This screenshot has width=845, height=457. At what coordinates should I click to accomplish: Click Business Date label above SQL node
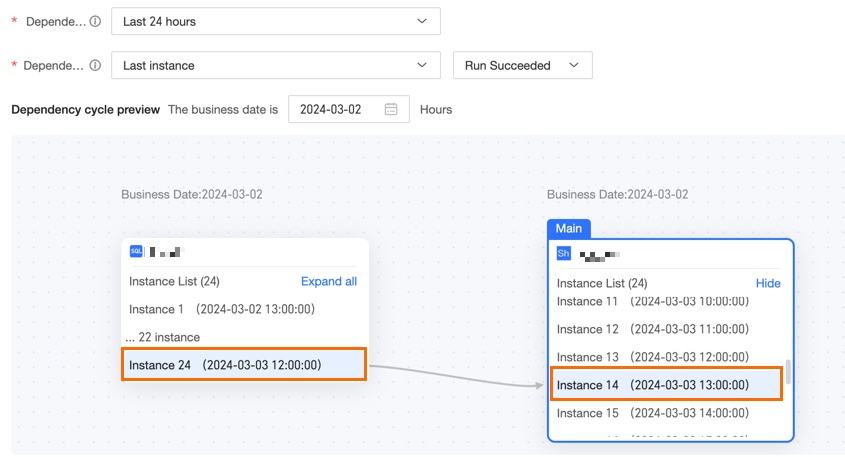click(x=192, y=195)
